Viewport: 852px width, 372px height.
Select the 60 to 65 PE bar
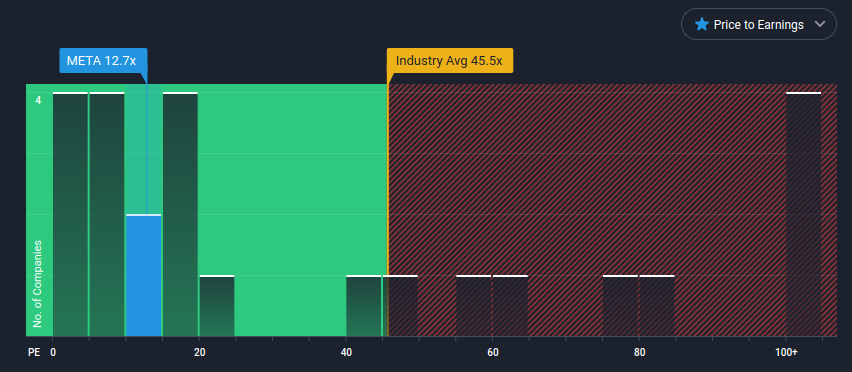click(x=510, y=306)
